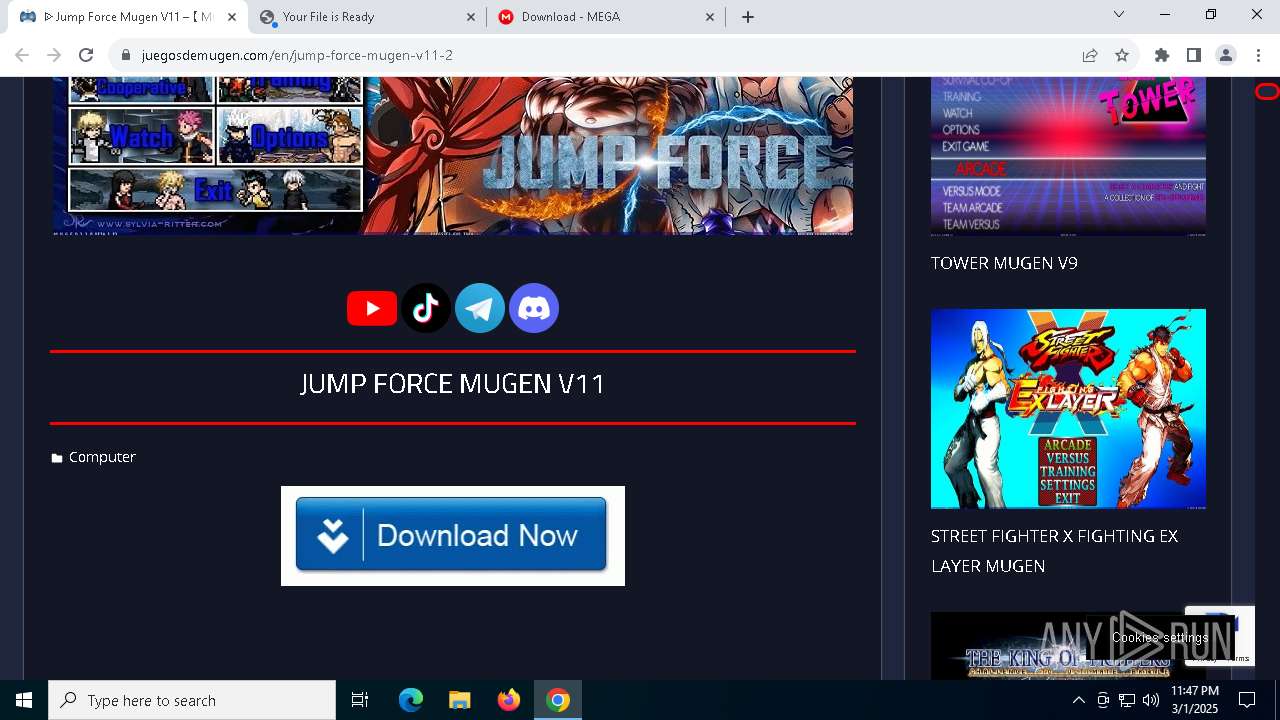The width and height of the screenshot is (1280, 720).
Task: Click the JUMP FORCE MUGEN V11 heading
Action: (x=453, y=384)
